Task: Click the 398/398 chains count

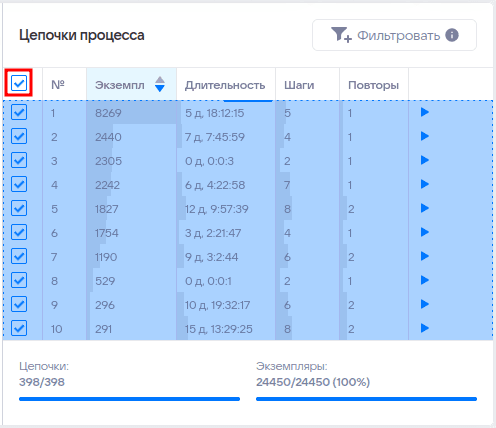Action: pyautogui.click(x=42, y=382)
